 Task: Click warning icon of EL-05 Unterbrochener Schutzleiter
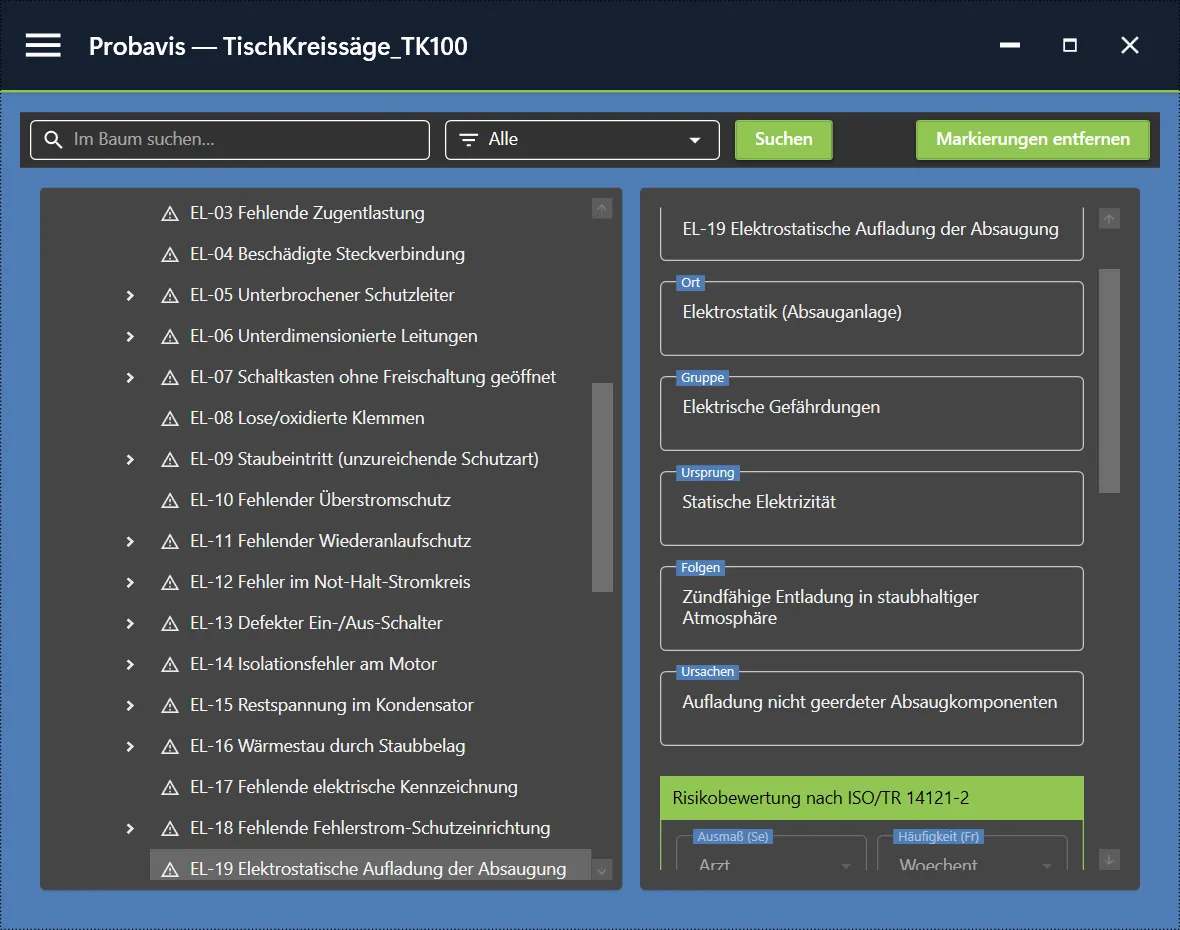tap(170, 296)
